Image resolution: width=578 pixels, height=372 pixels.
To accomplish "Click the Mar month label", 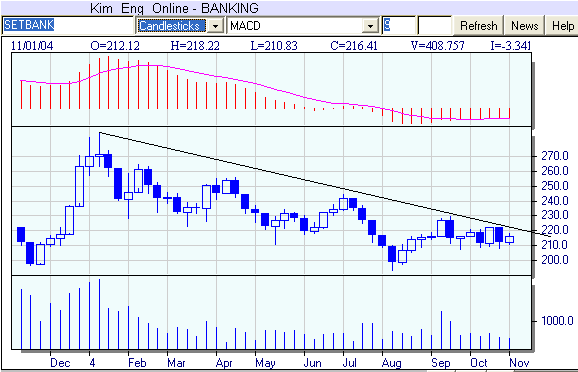I will [x=176, y=363].
